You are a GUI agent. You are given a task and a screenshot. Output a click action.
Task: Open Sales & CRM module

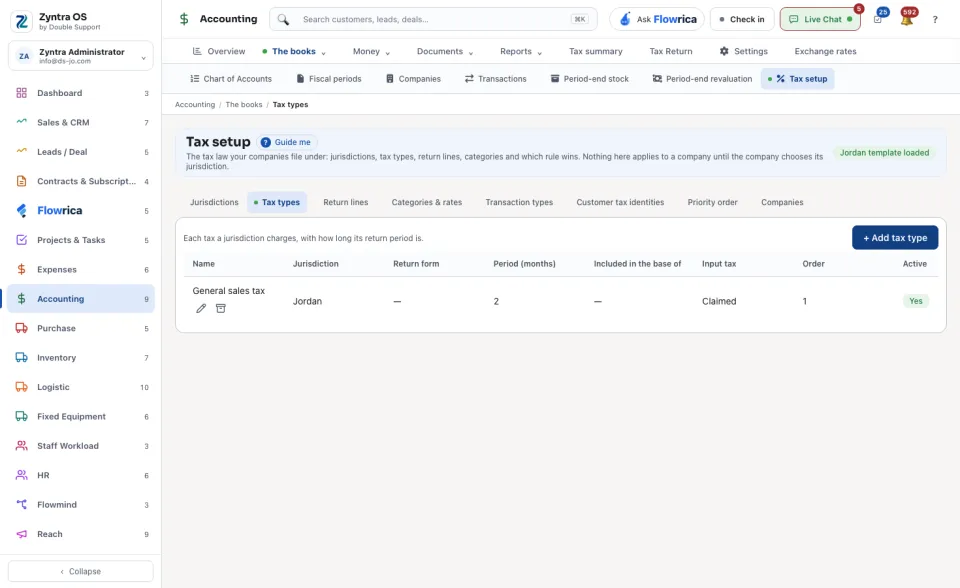(81, 122)
